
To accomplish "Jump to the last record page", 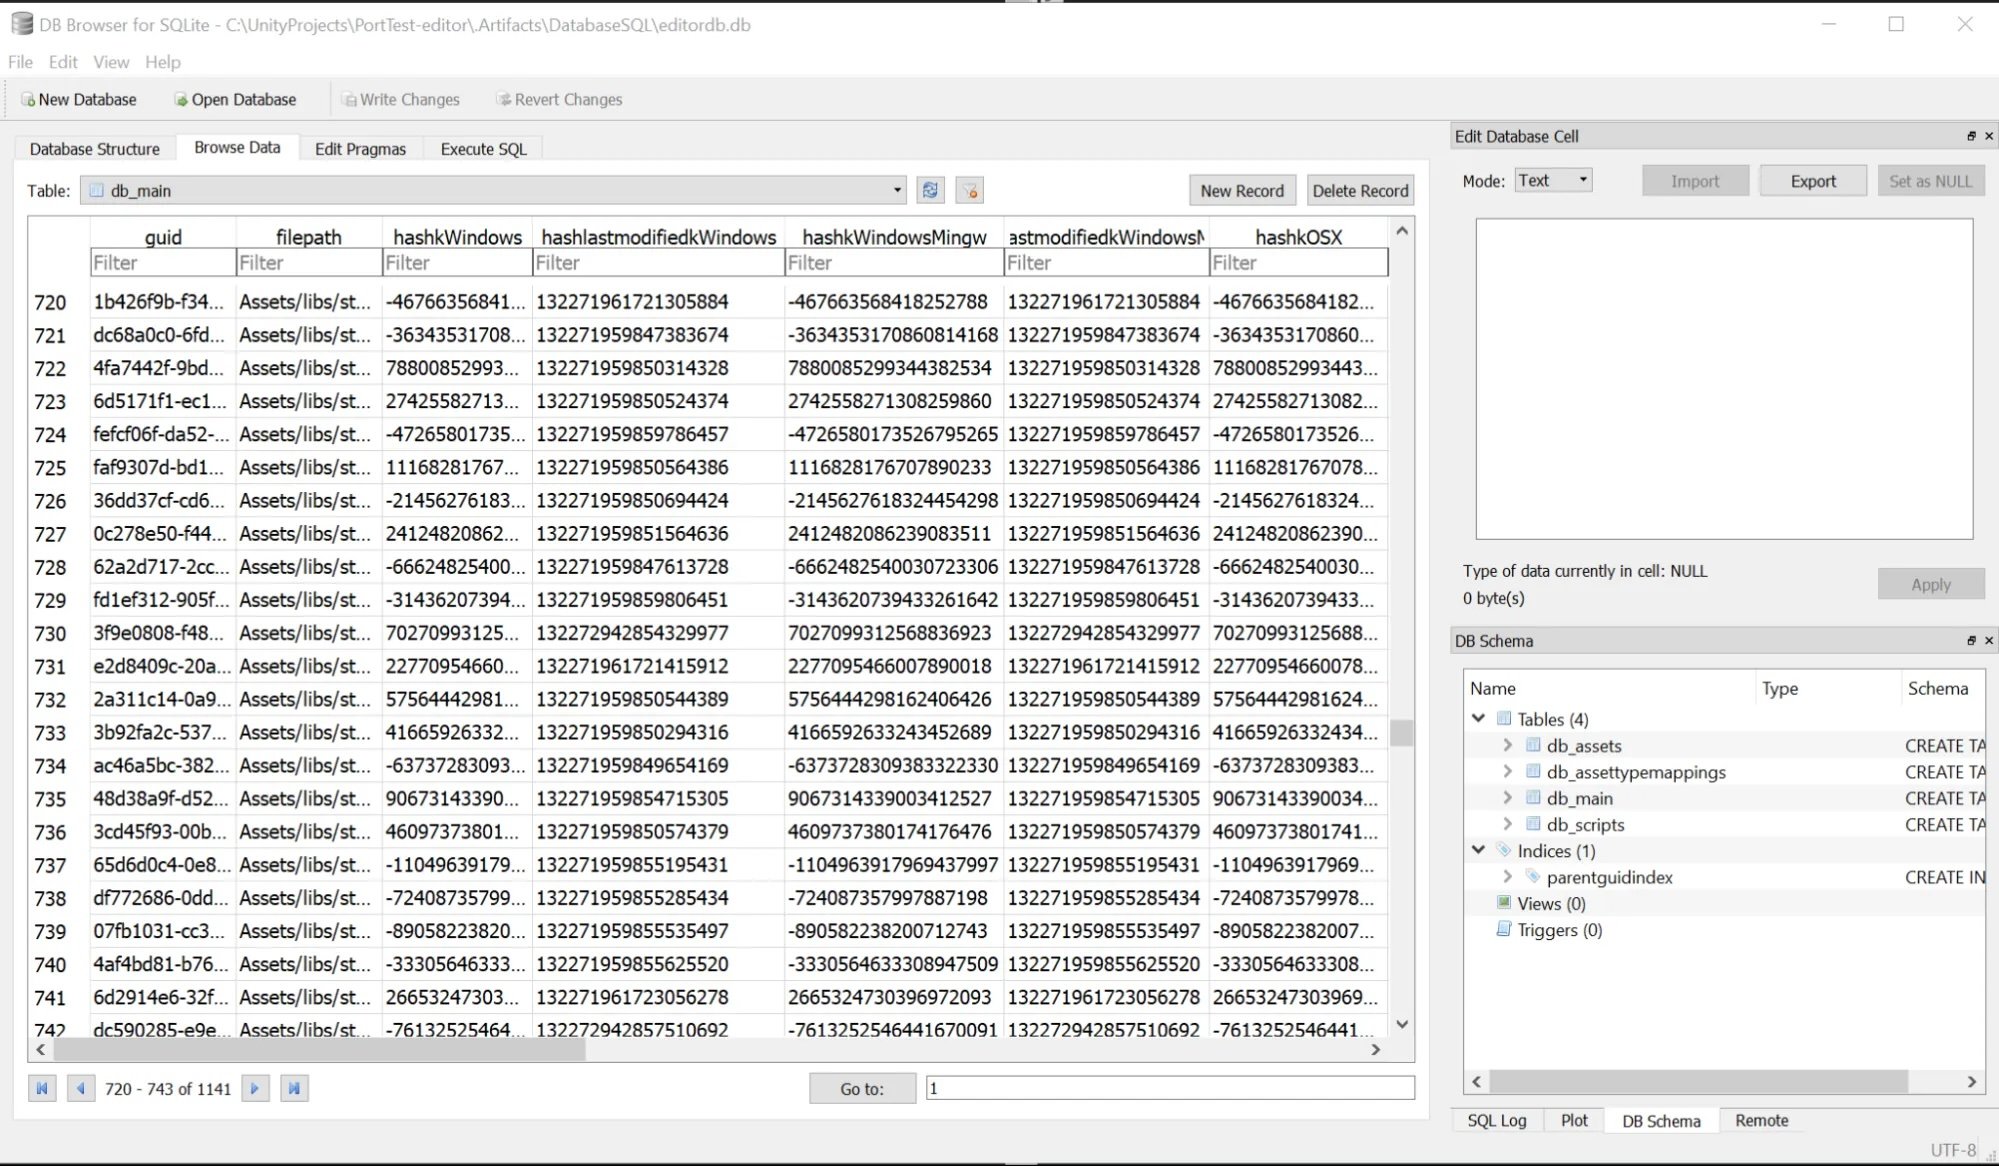I will [294, 1088].
